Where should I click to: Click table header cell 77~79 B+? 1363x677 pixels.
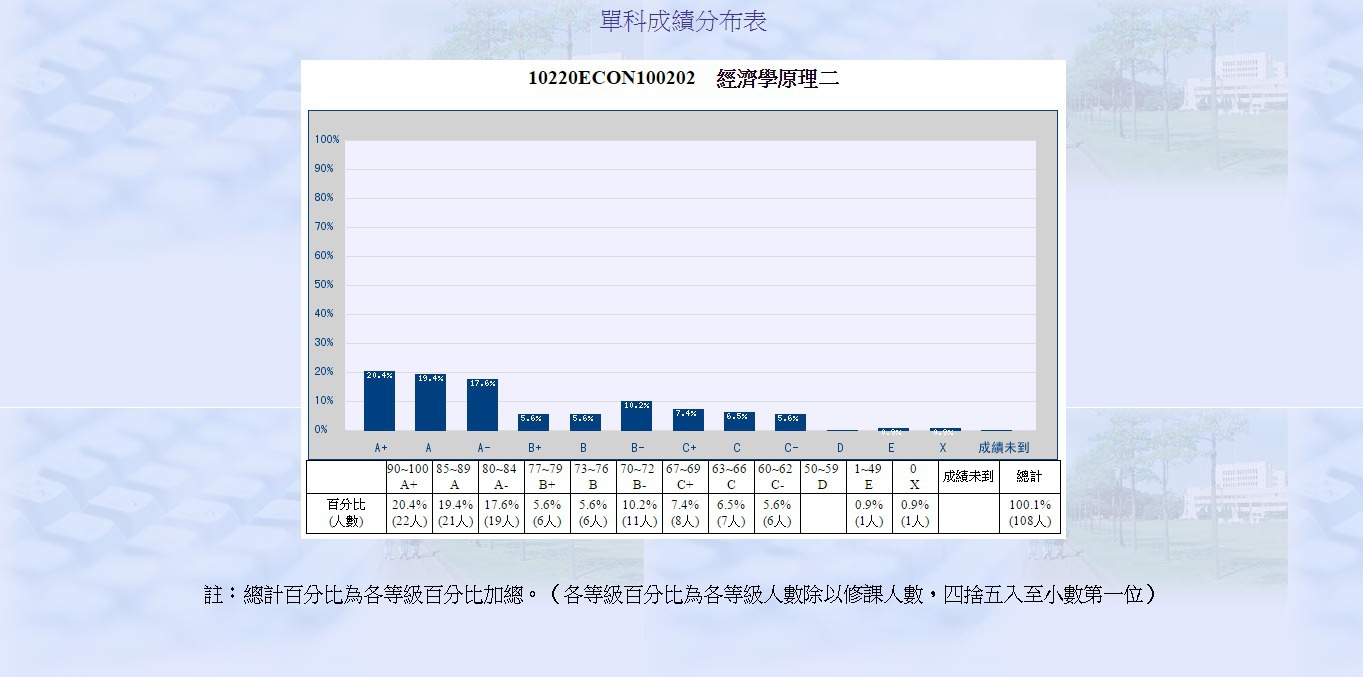pyautogui.click(x=547, y=477)
